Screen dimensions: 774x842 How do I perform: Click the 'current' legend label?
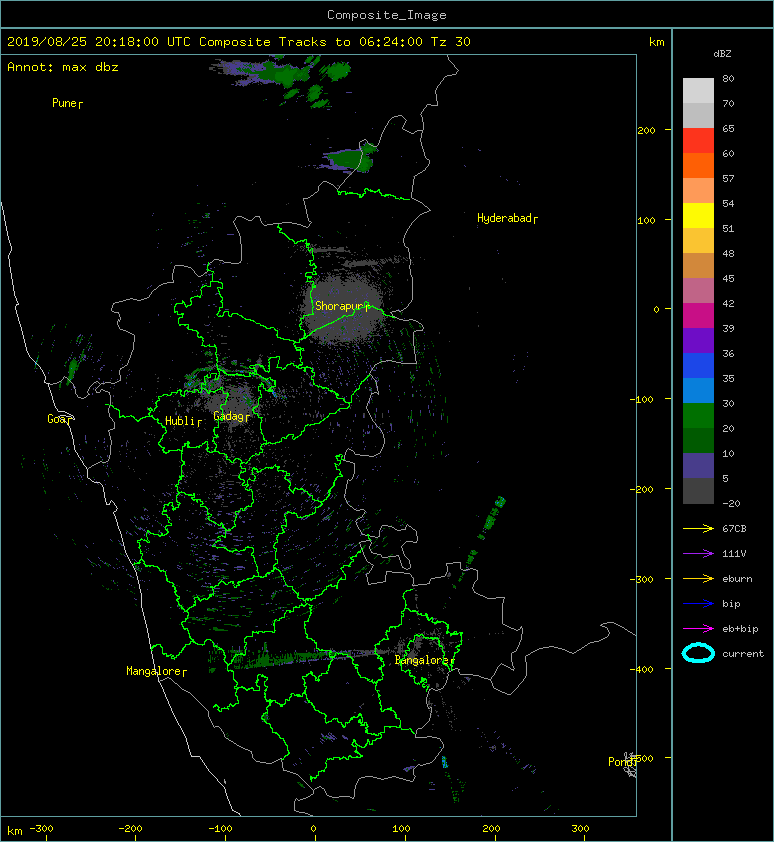coord(743,654)
